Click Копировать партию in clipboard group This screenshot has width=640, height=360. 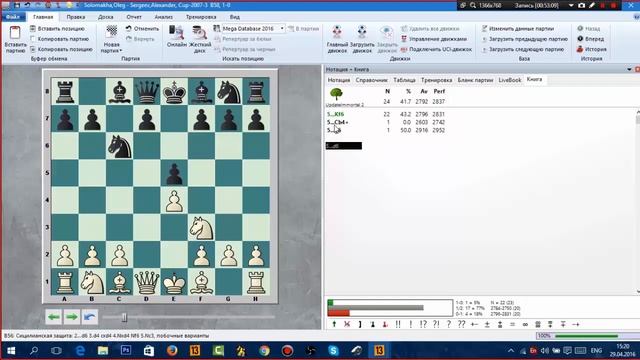pos(59,39)
